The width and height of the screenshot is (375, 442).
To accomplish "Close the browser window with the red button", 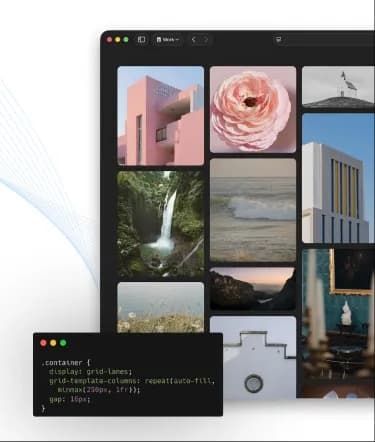I will click(110, 40).
